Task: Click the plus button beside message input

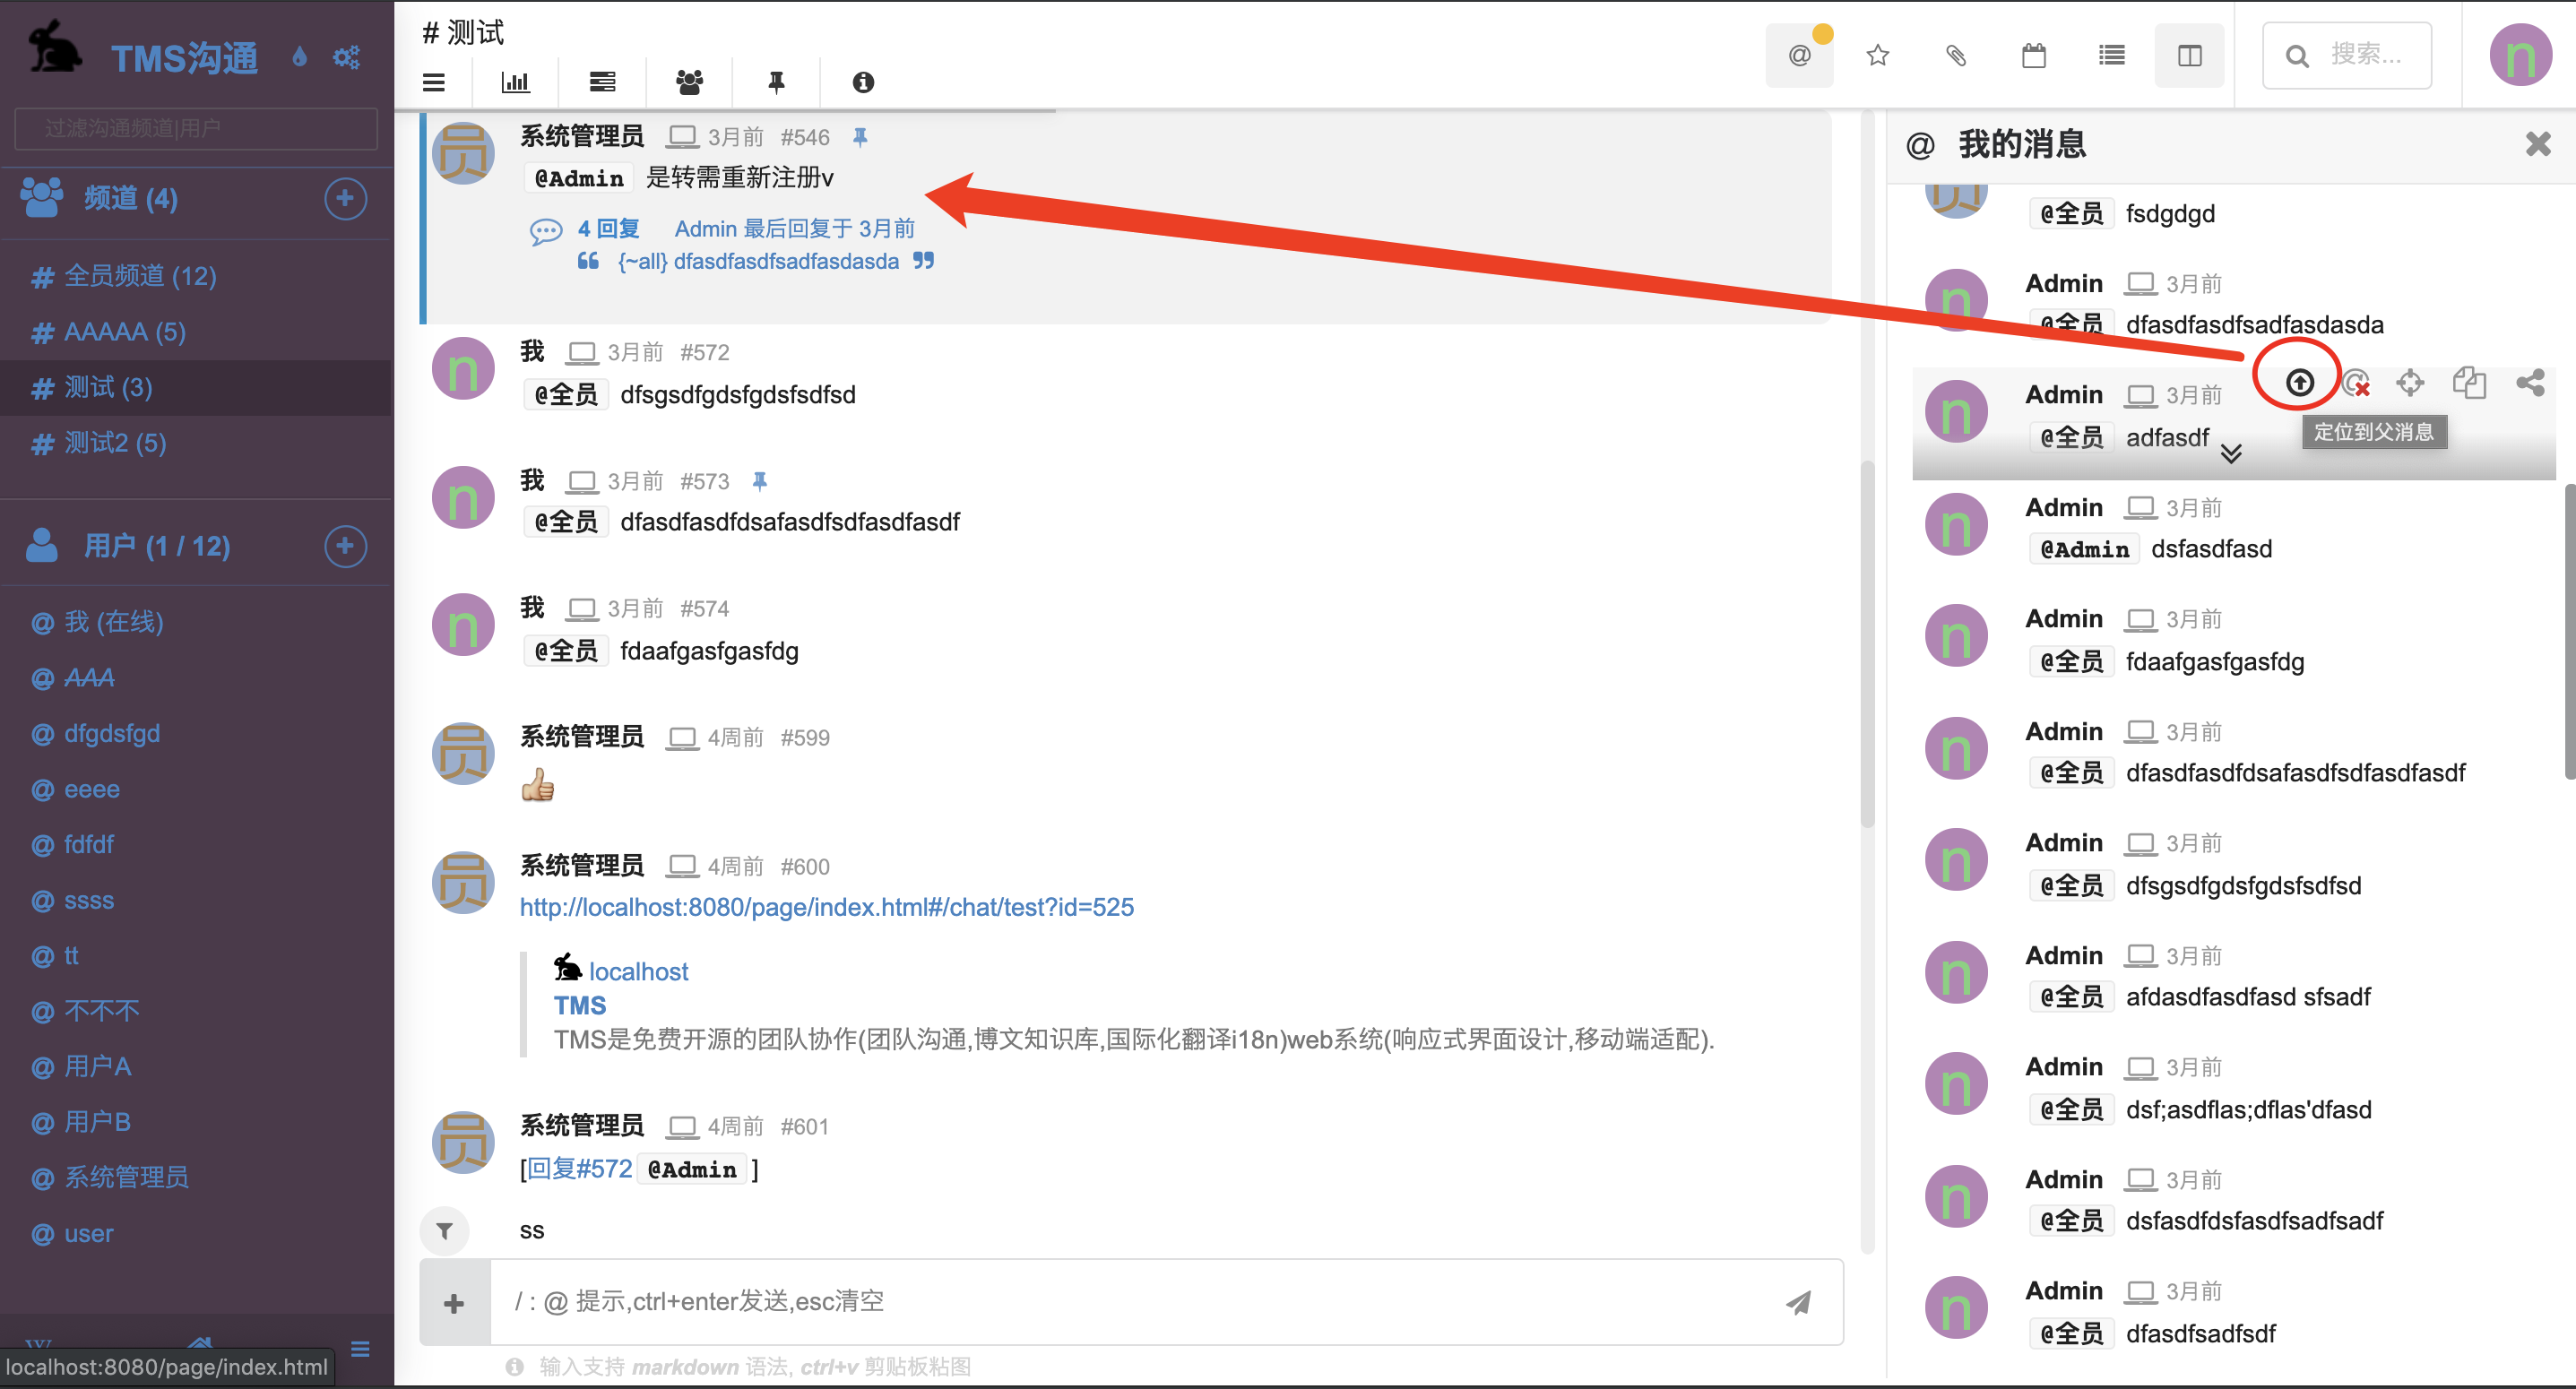Action: (x=454, y=1303)
